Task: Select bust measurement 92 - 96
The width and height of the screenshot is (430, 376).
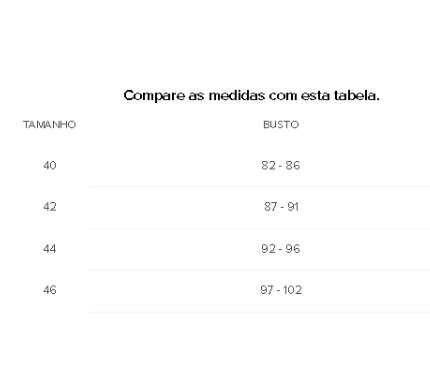Action: point(281,249)
